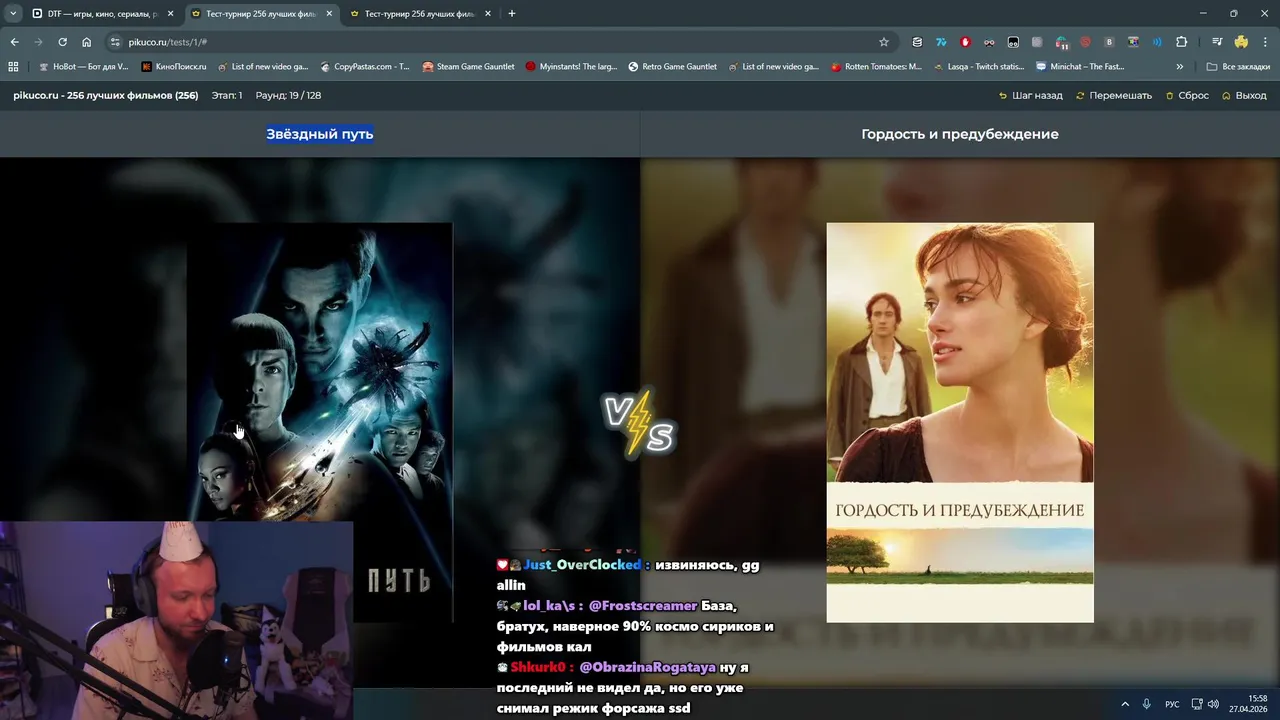The width and height of the screenshot is (1280, 720).
Task: Open the КиноПоиск.ru bookmark
Action: 174,67
